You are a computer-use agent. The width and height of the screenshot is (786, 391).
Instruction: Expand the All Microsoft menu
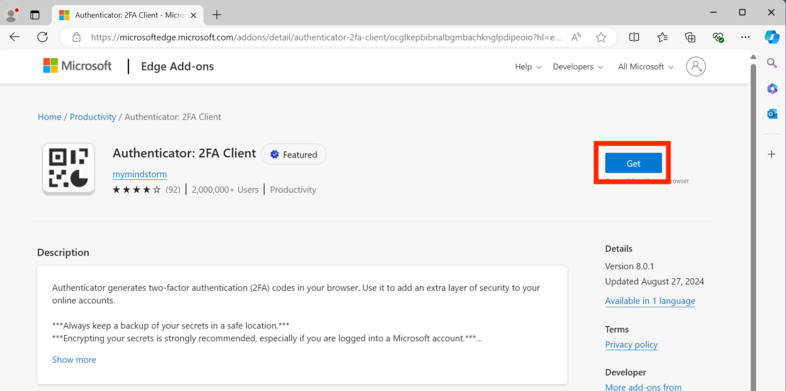[646, 67]
